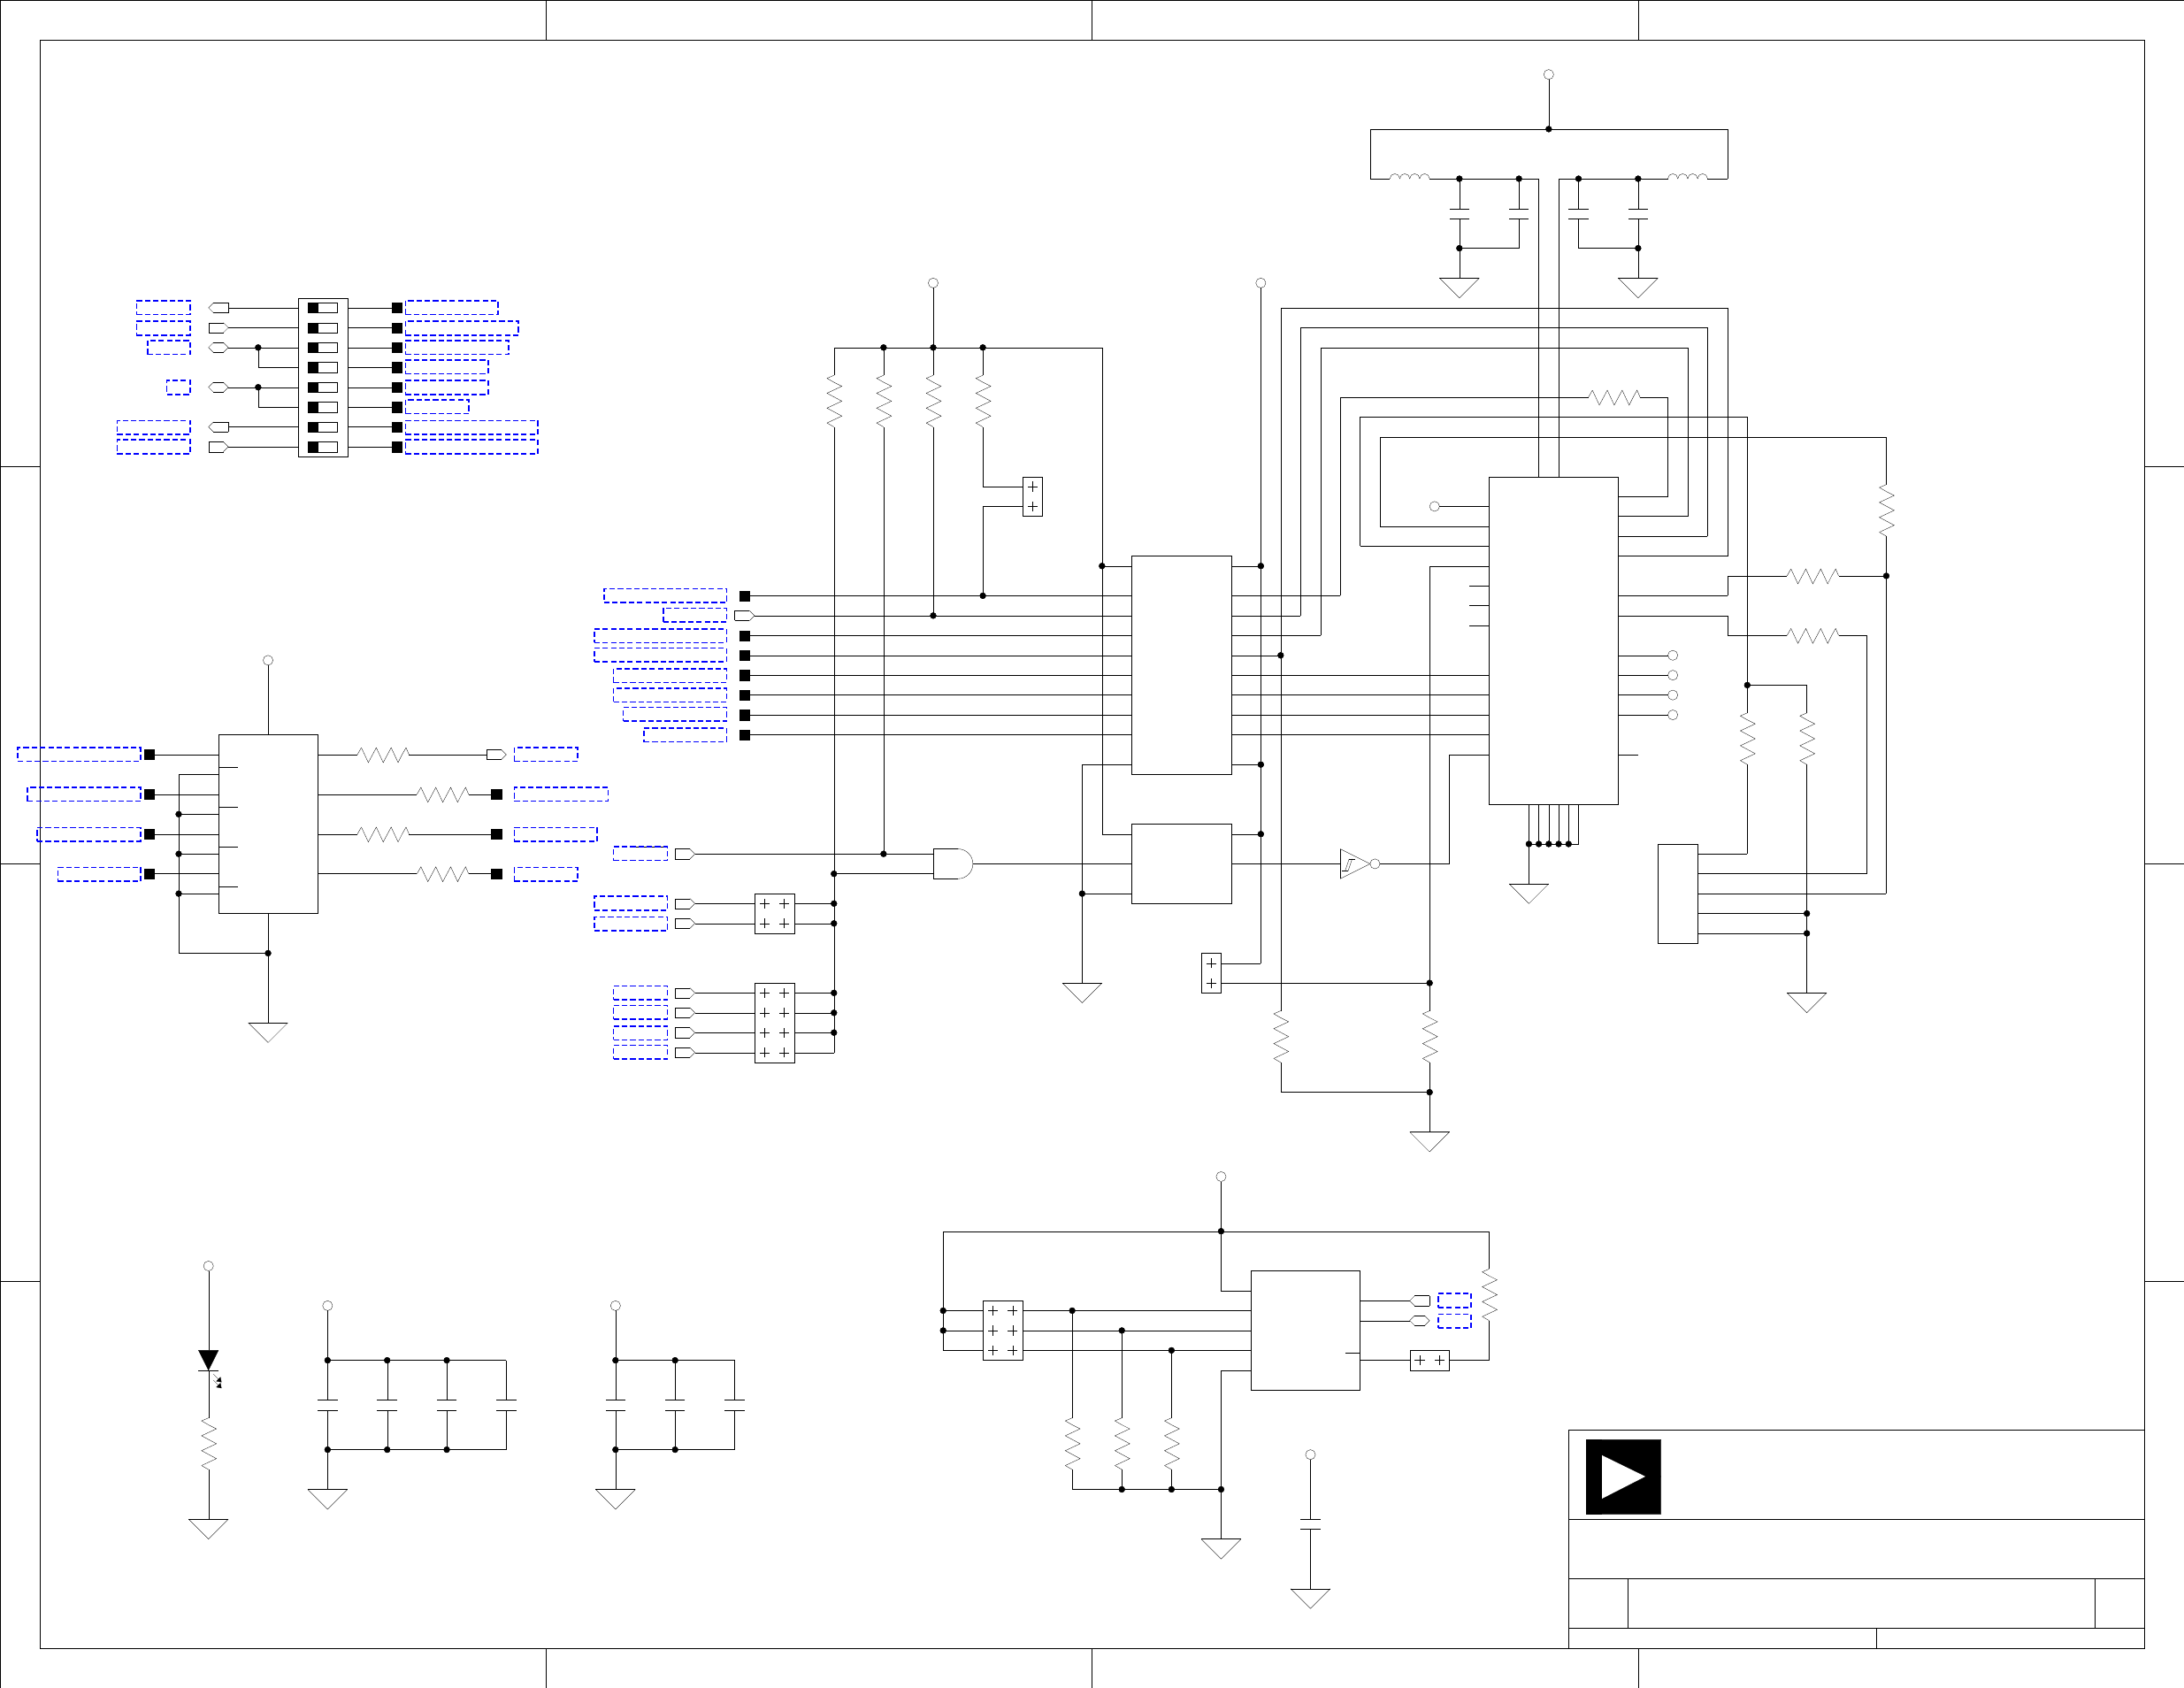Select the narrow connector block below the tall IC
2184x1688 pixels.
[1677, 894]
